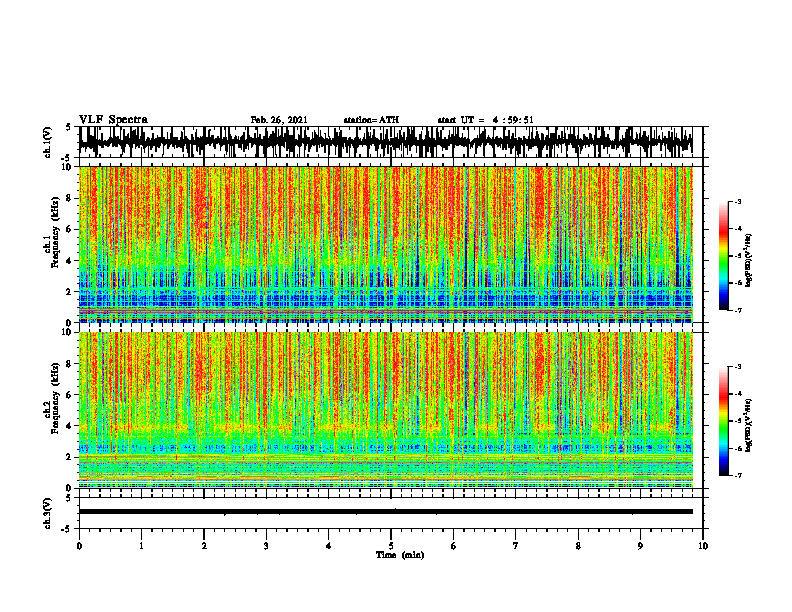
Task: Click the "9" tick on the time axis
Action: pyautogui.click(x=640, y=546)
